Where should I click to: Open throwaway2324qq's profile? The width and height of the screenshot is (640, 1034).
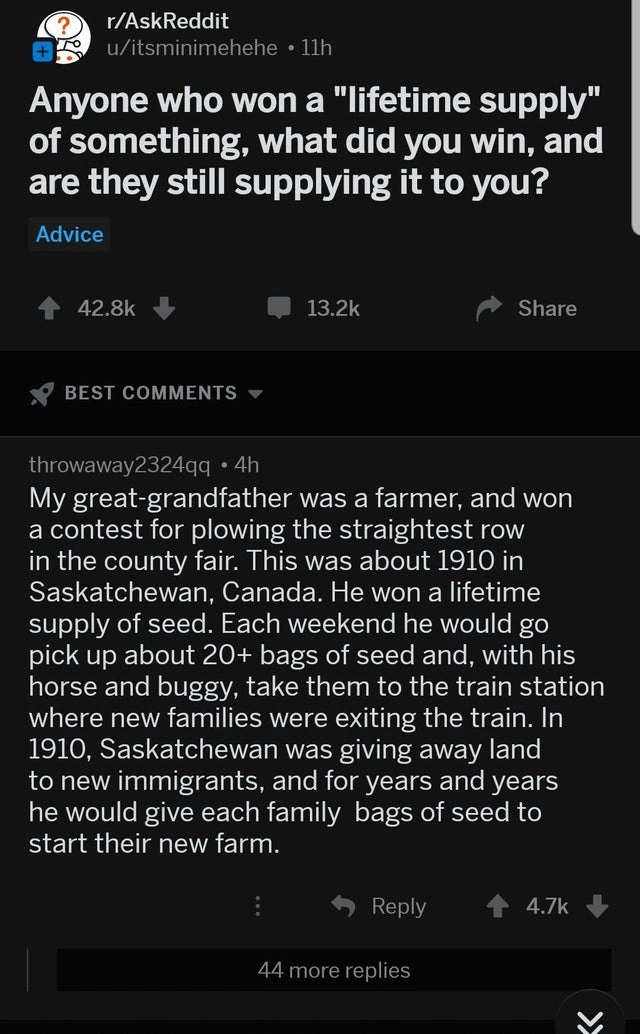click(x=120, y=464)
